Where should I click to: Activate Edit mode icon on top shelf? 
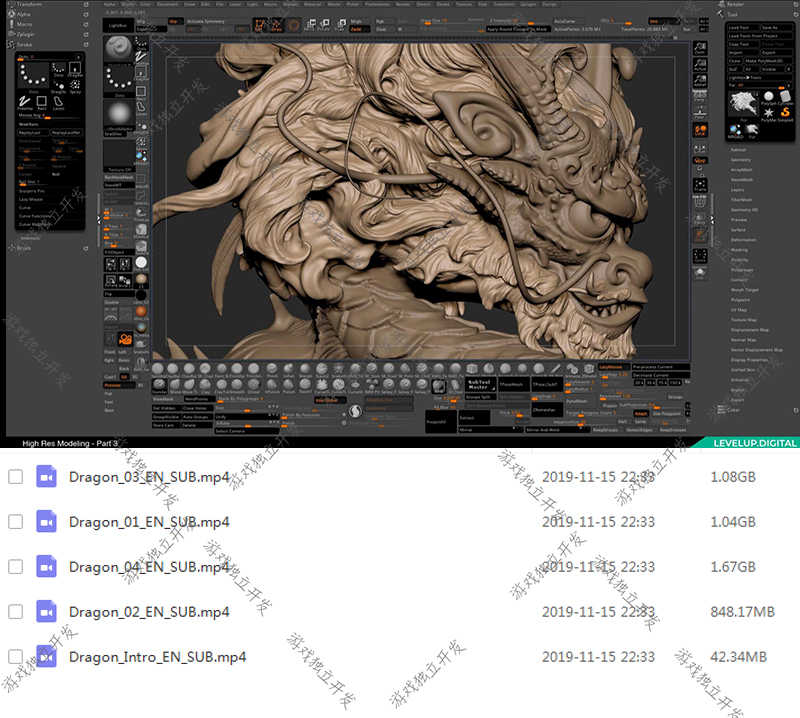pos(260,24)
